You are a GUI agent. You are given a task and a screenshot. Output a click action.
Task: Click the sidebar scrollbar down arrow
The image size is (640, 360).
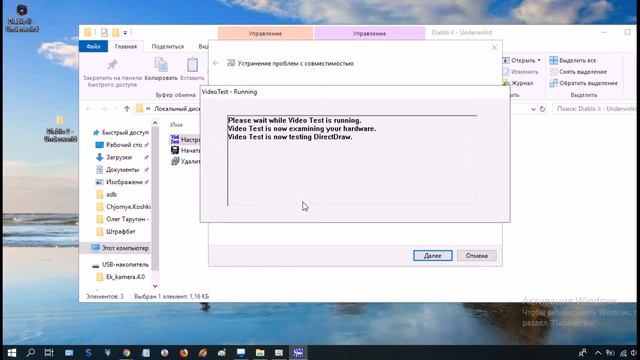pos(155,286)
